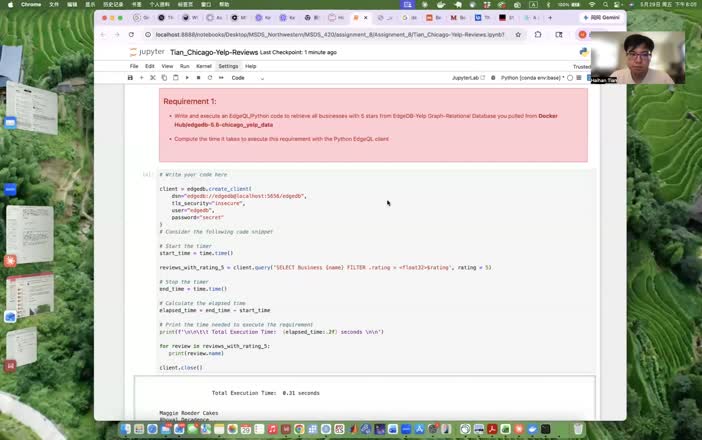Rename notebook title Tian_Chicago-Yelp-Reviews
Image resolution: width=702 pixels, height=440 pixels.
214,52
